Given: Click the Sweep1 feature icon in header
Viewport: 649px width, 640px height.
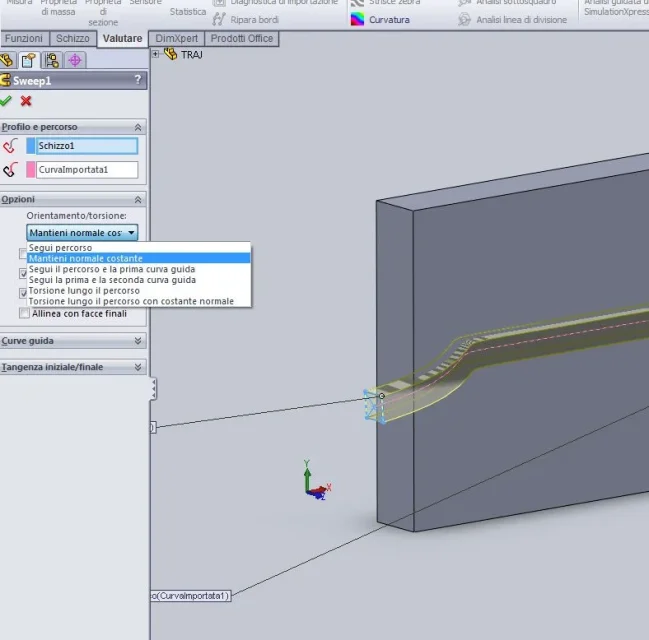Looking at the screenshot, I should tap(5, 80).
